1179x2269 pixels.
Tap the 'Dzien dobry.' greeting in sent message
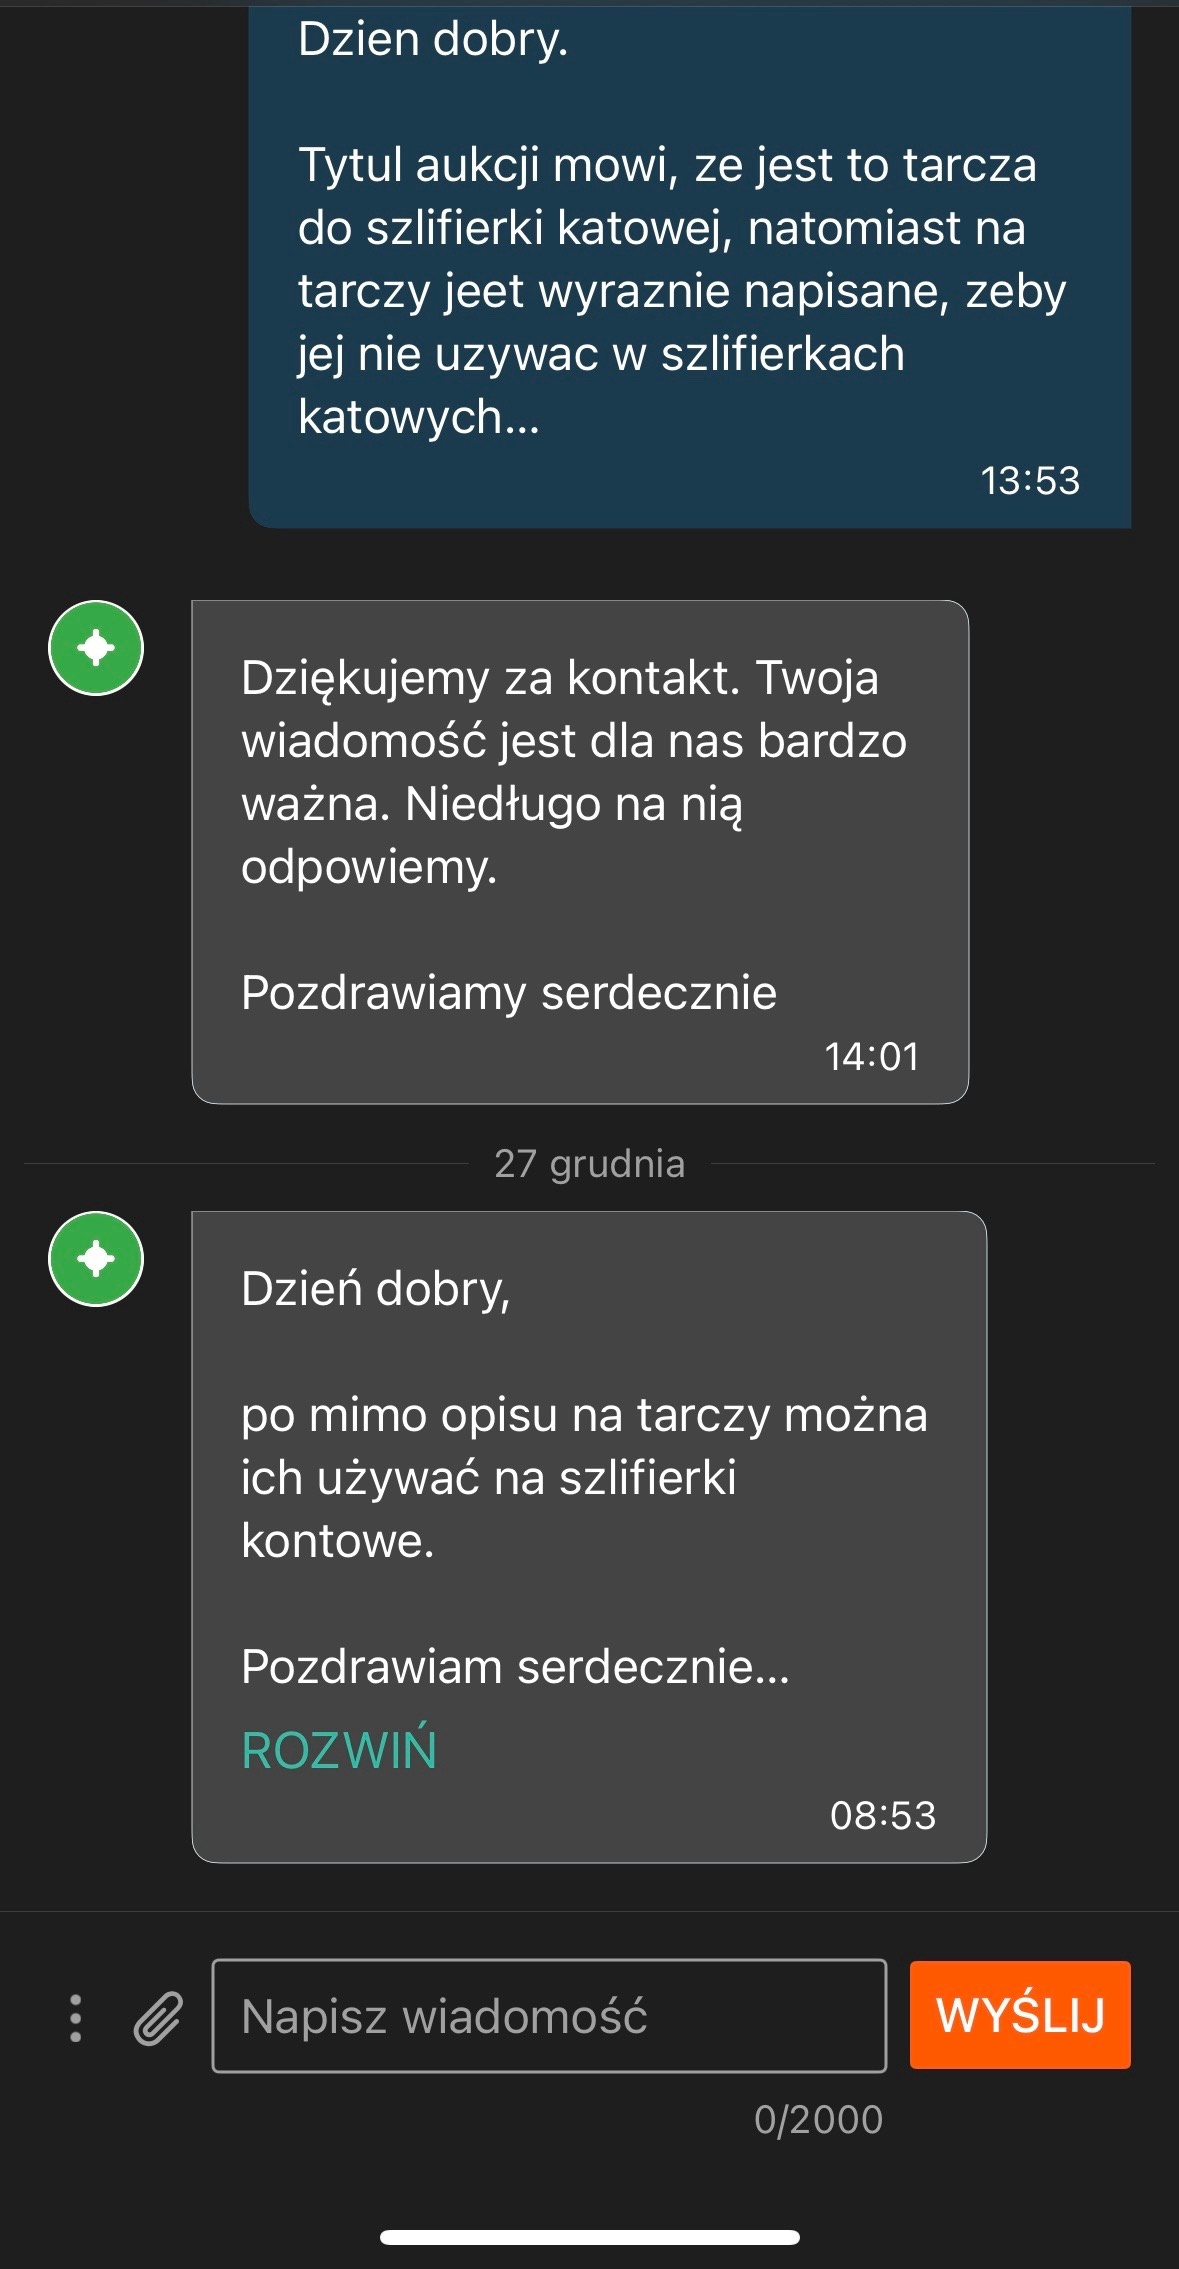click(433, 40)
